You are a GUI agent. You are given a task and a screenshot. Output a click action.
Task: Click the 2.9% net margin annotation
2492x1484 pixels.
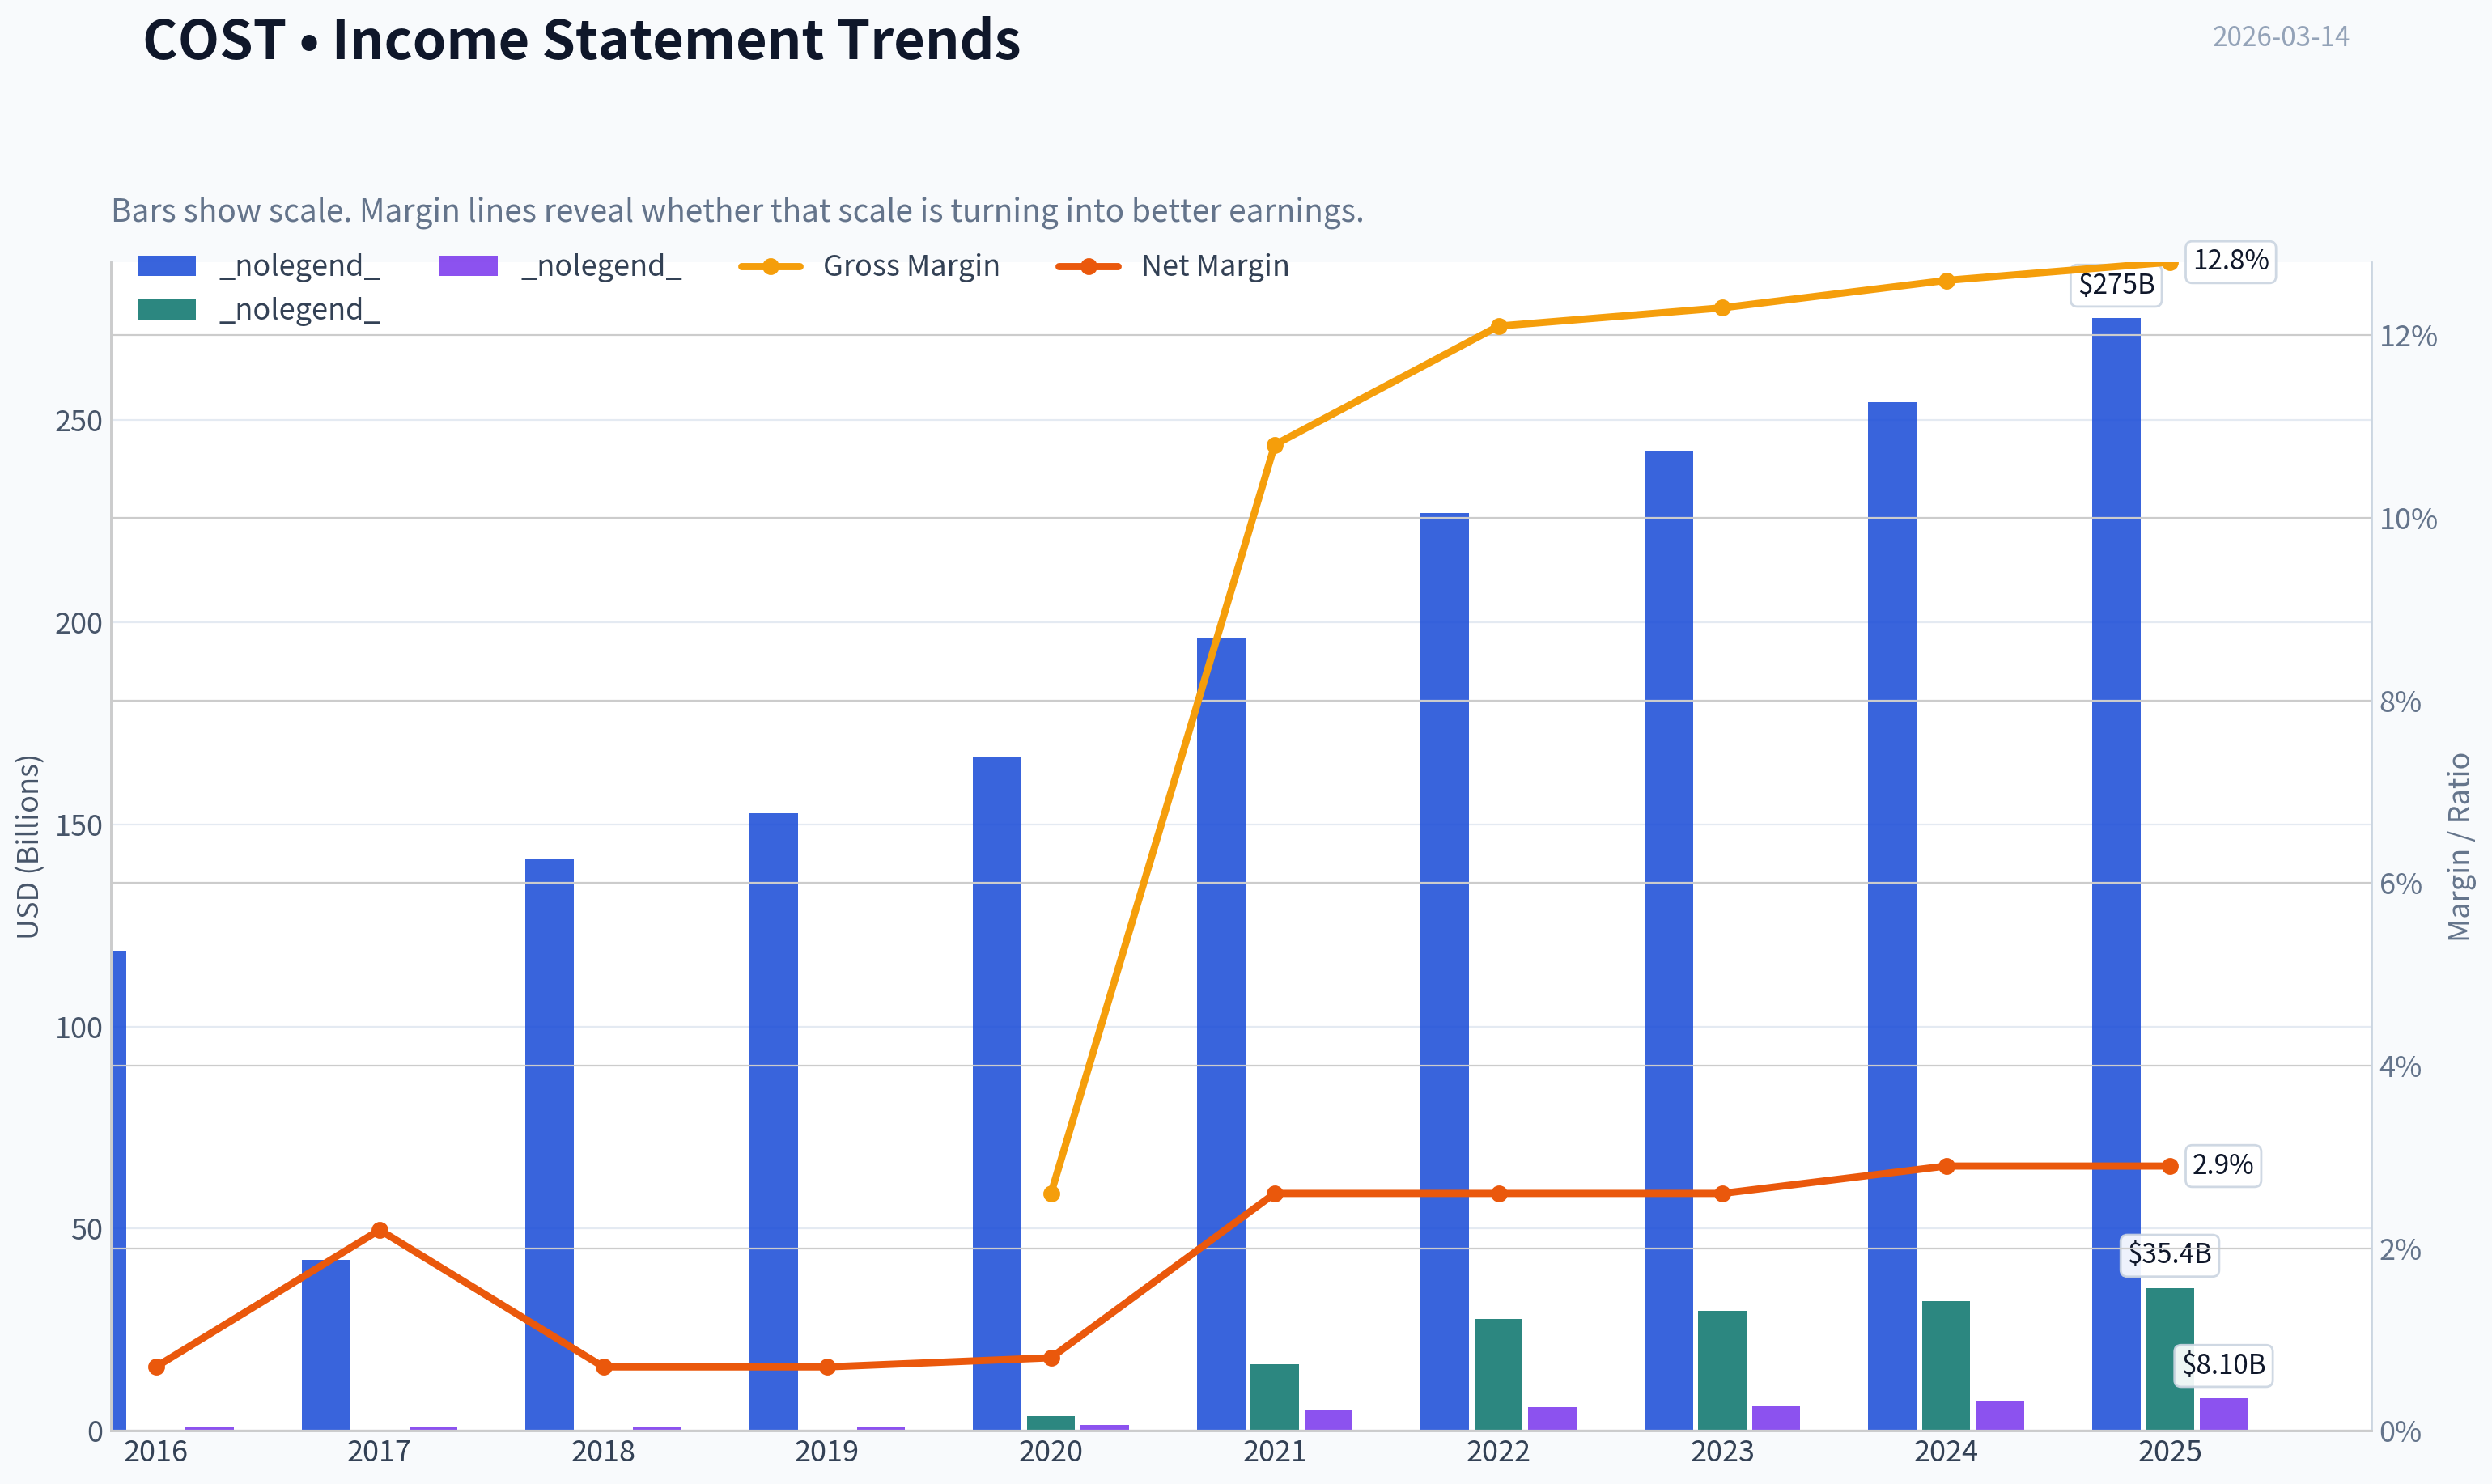(2223, 1165)
